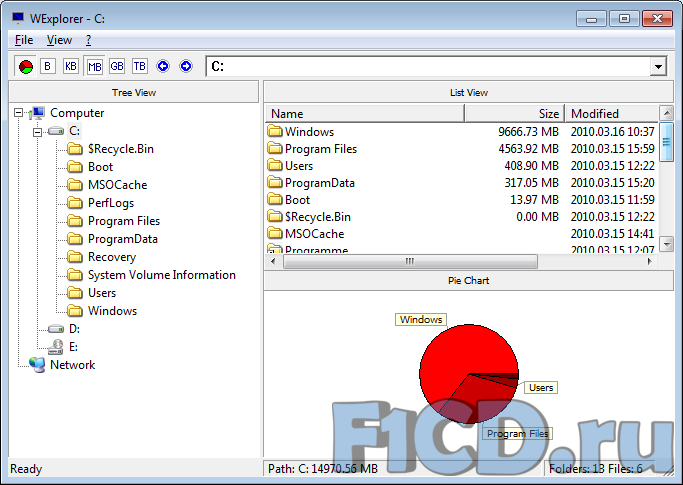
Task: Select the Network icon in the tree
Action: pyautogui.click(x=37, y=365)
